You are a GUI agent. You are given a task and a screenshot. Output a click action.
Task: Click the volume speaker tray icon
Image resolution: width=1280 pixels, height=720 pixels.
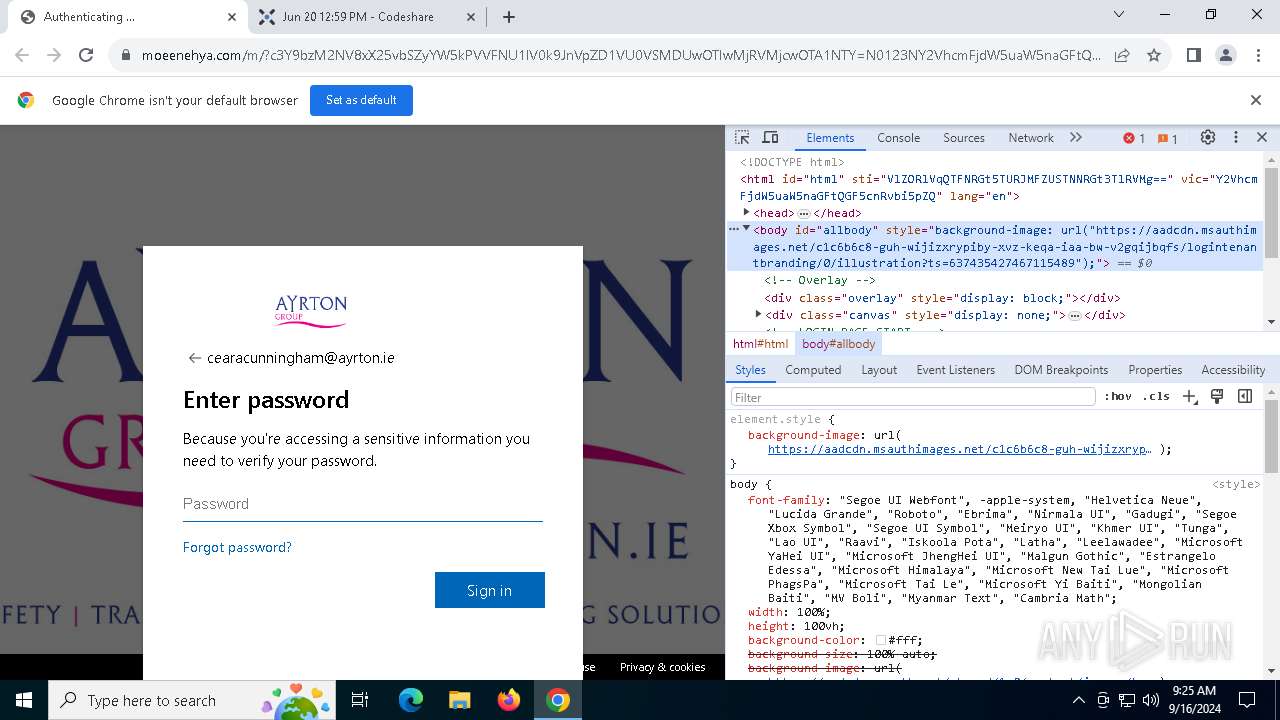tap(1151, 700)
